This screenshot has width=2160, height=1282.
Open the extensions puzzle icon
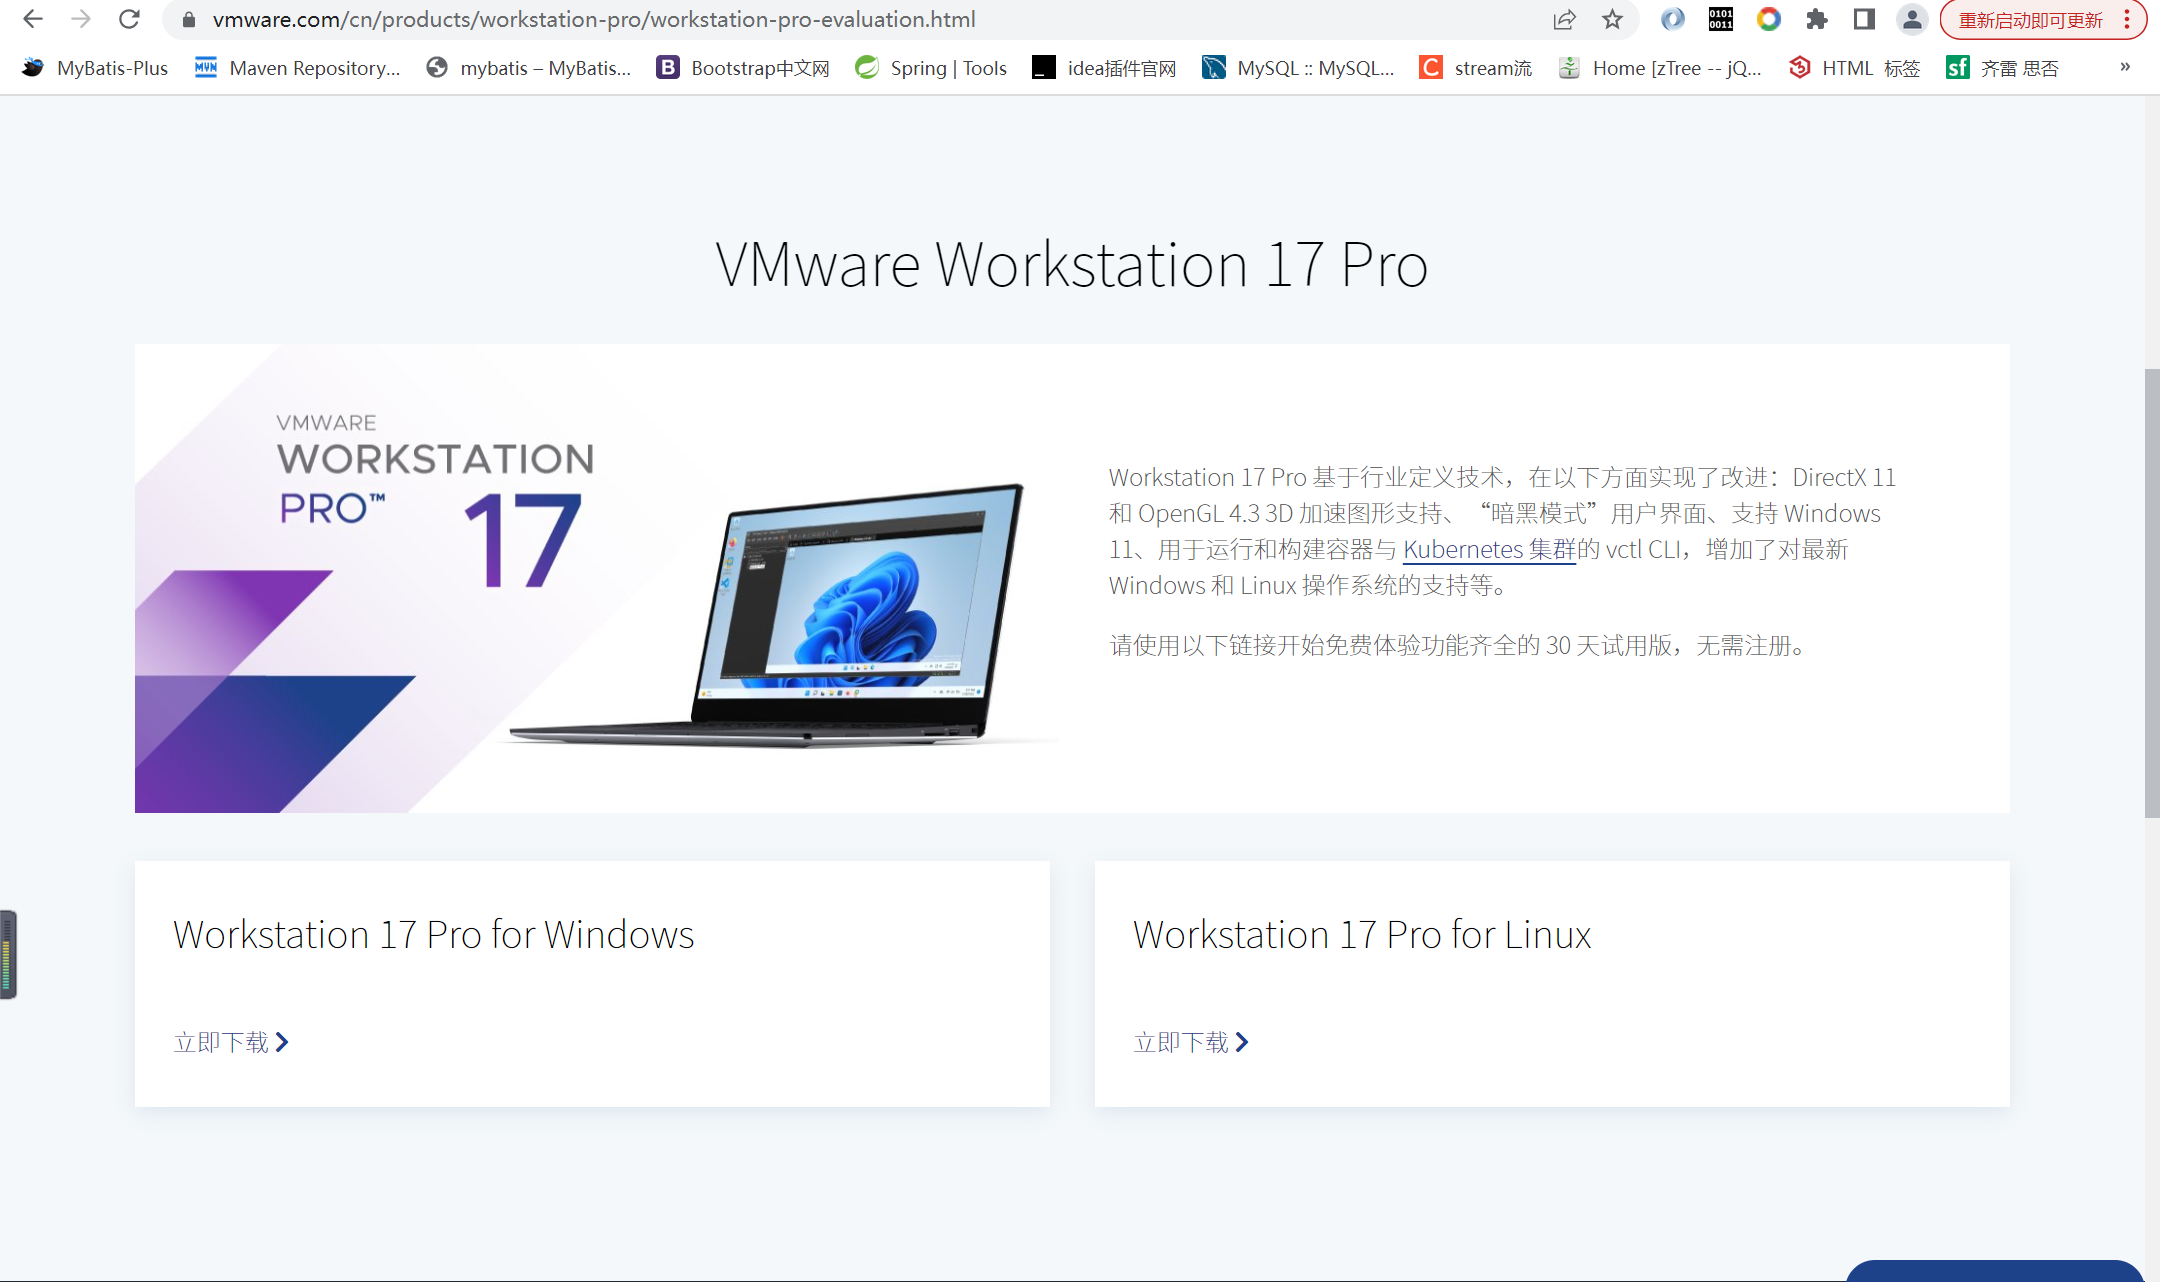(x=1816, y=19)
